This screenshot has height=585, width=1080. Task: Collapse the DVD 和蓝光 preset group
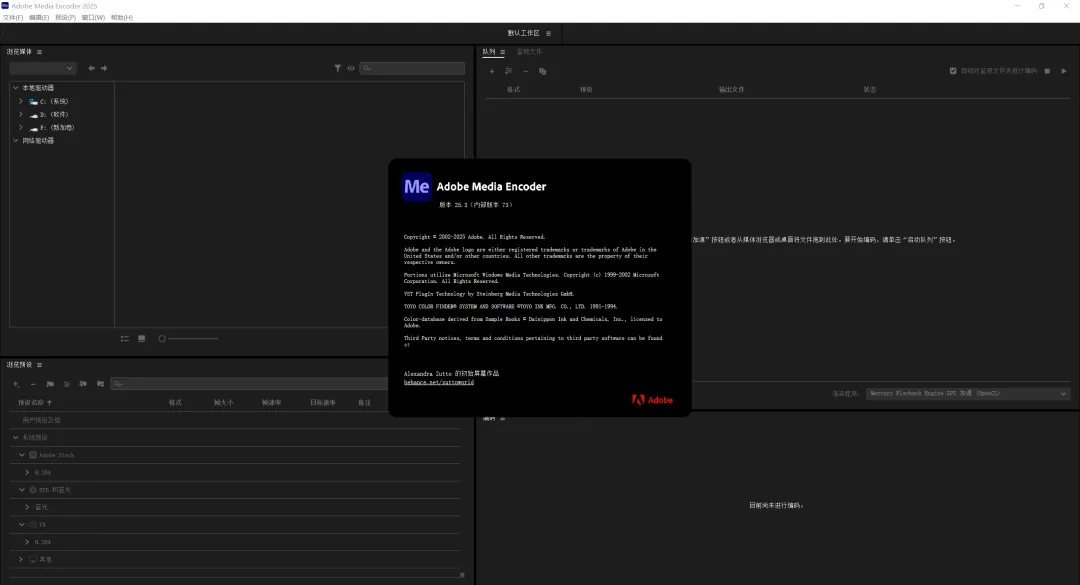pyautogui.click(x=22, y=490)
